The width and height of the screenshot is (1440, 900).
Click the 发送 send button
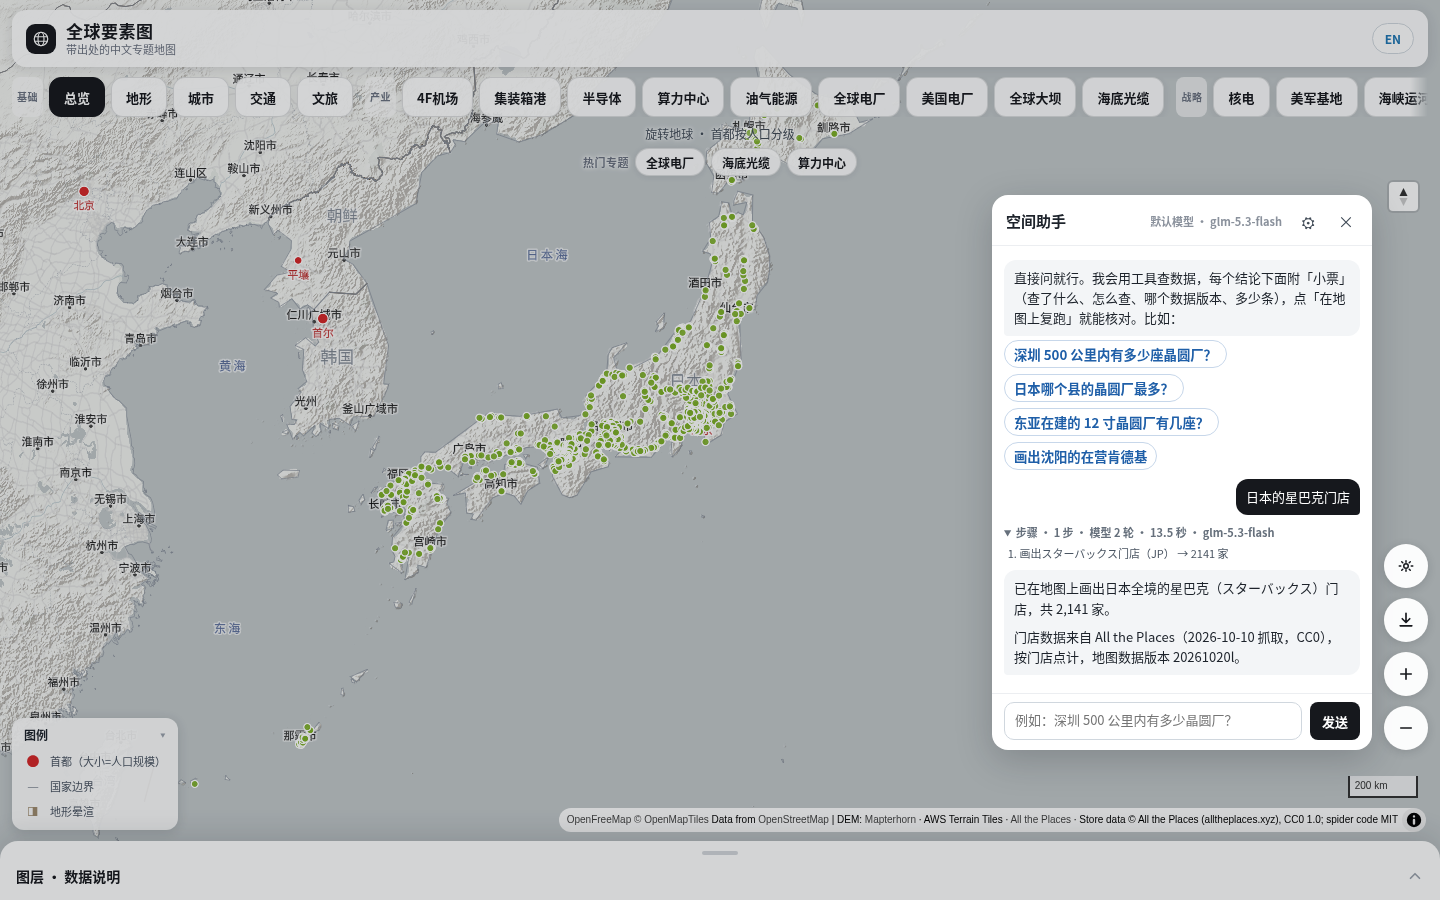(1335, 721)
